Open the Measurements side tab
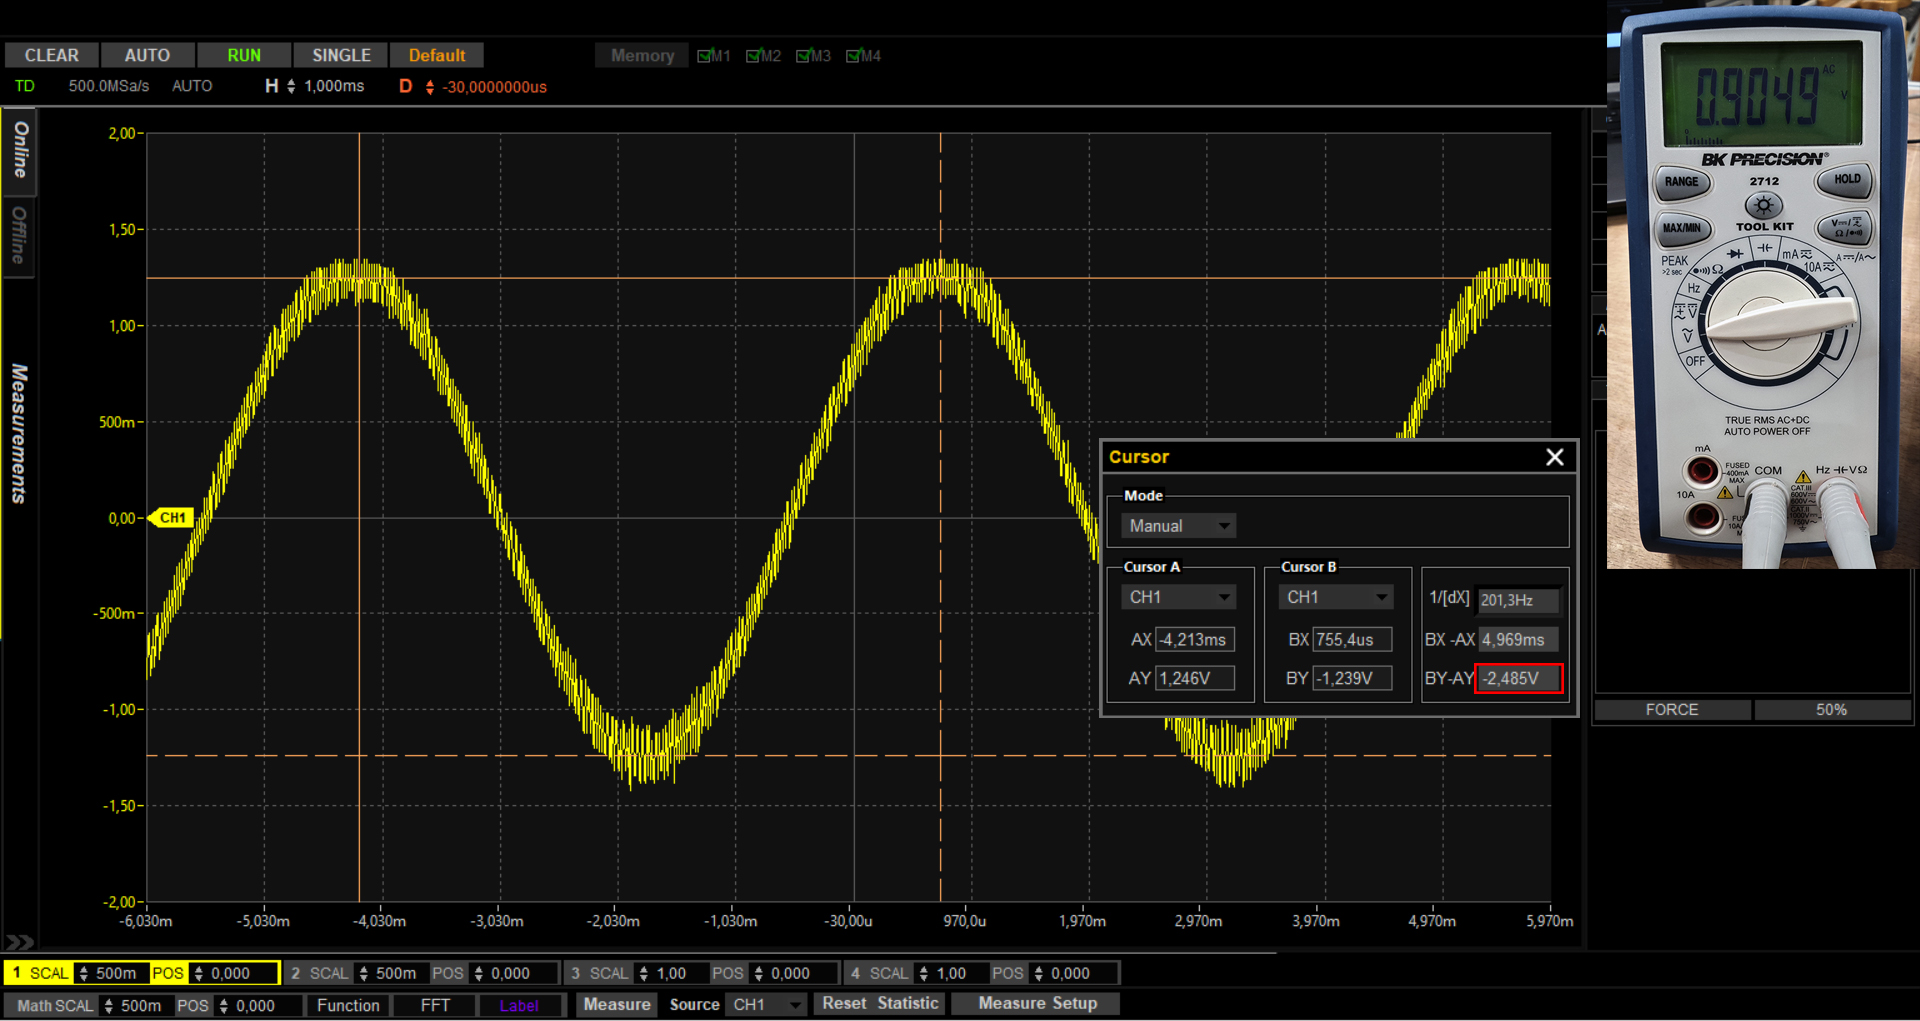Image resolution: width=1920 pixels, height=1021 pixels. pos(19,433)
